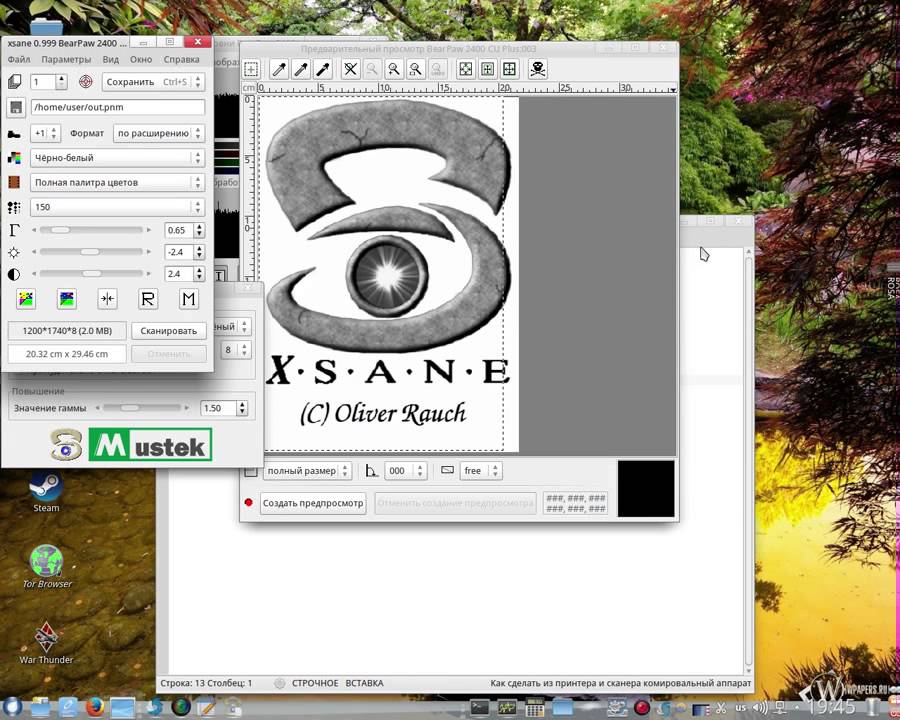
Task: Open the free aspect ratio dropdown
Action: coord(481,471)
